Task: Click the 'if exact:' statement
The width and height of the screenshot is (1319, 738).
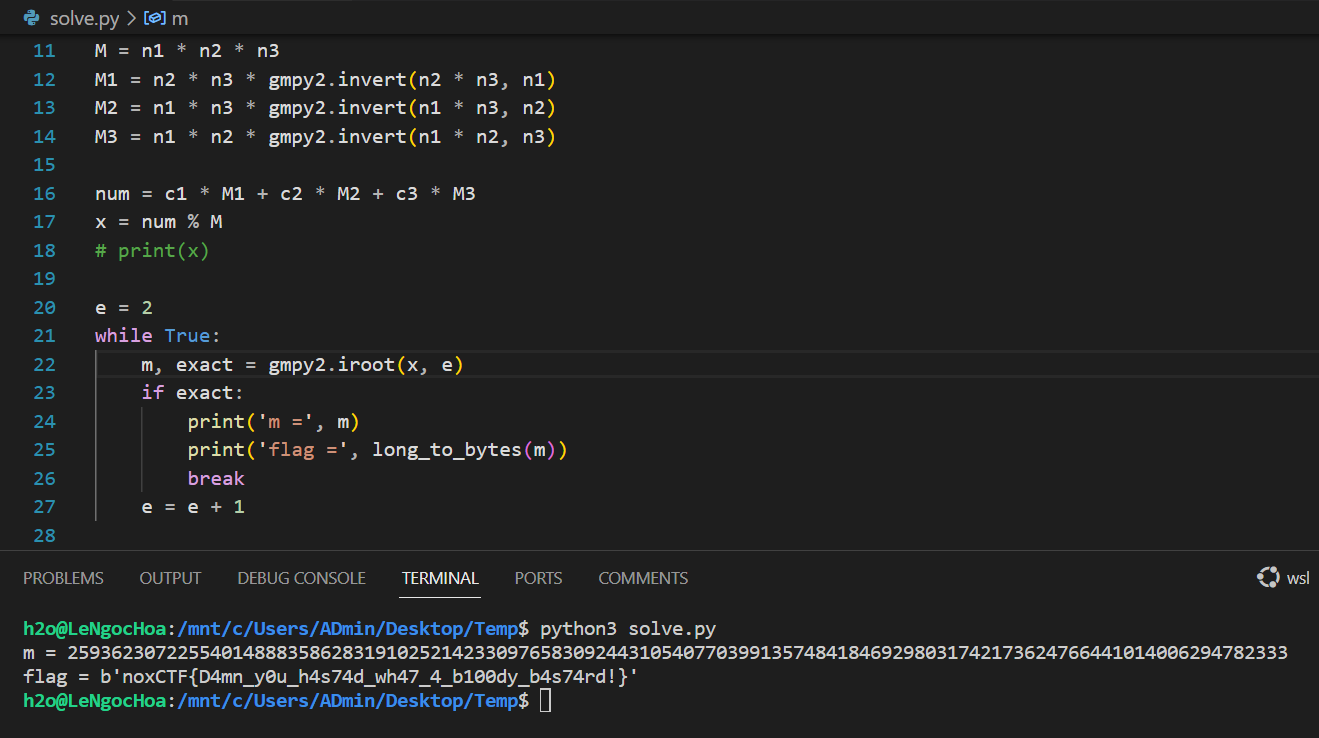Action: pos(193,392)
